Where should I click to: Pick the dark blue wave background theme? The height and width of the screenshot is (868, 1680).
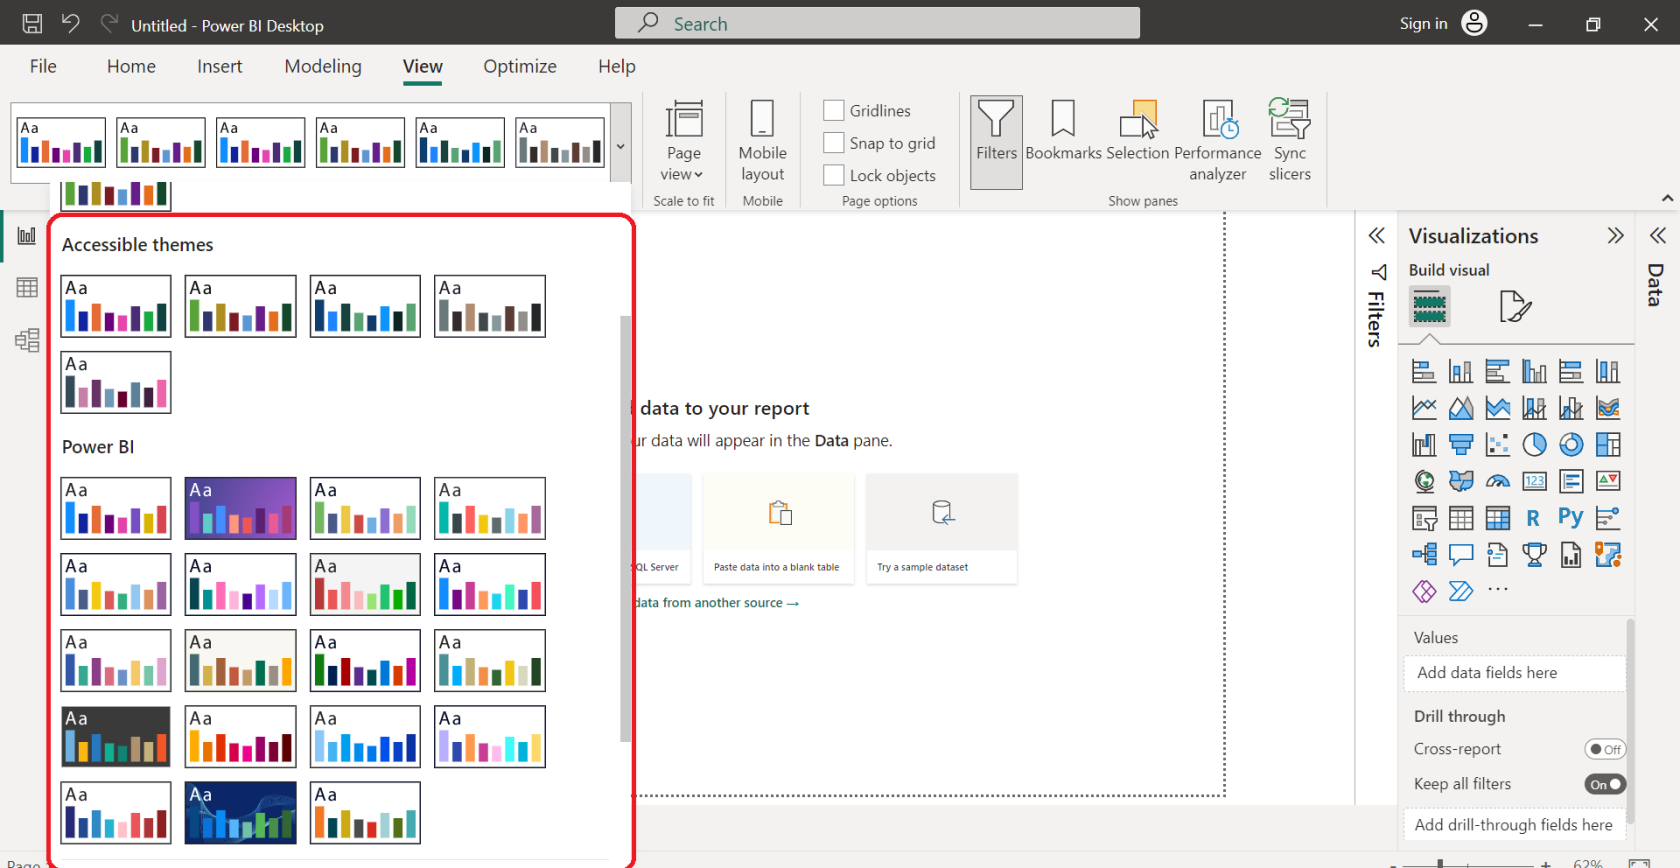[241, 812]
